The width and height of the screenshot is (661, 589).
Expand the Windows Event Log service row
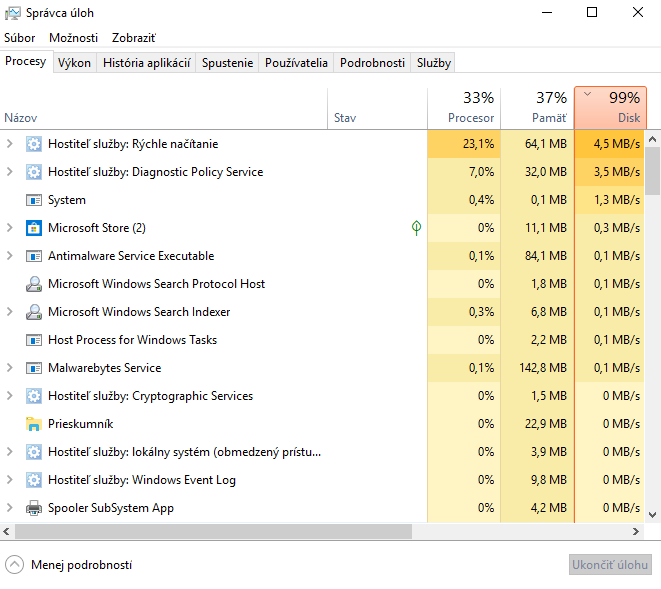(9, 479)
